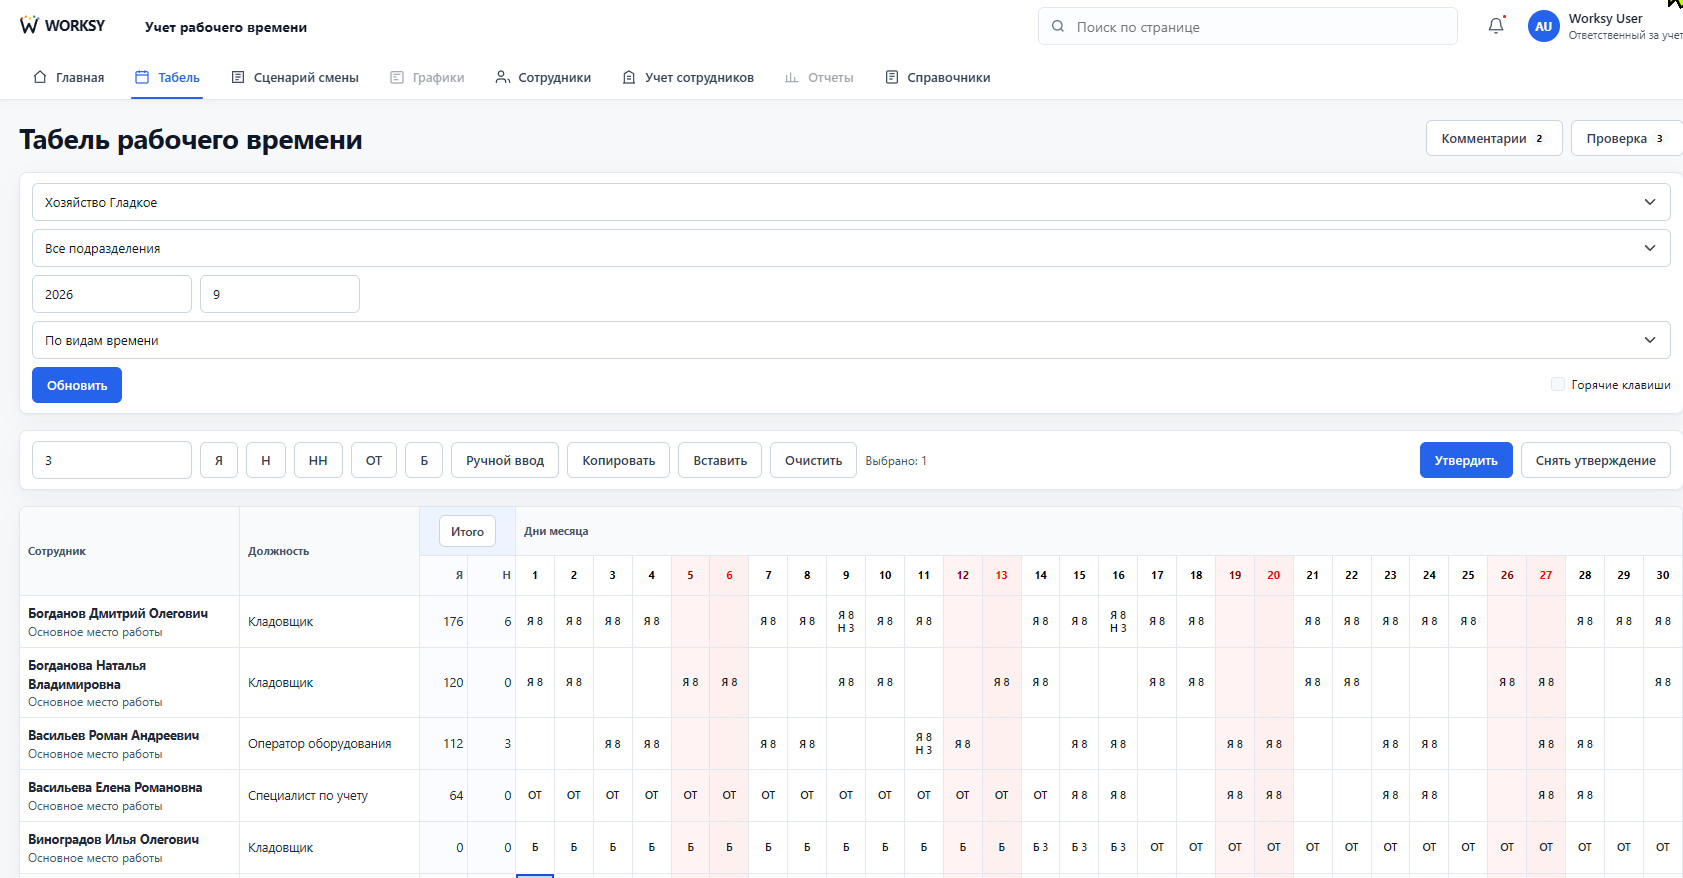Expand the Хозяйство Гладкое dropdown
Screen dimensions: 1683x878
click(x=851, y=202)
